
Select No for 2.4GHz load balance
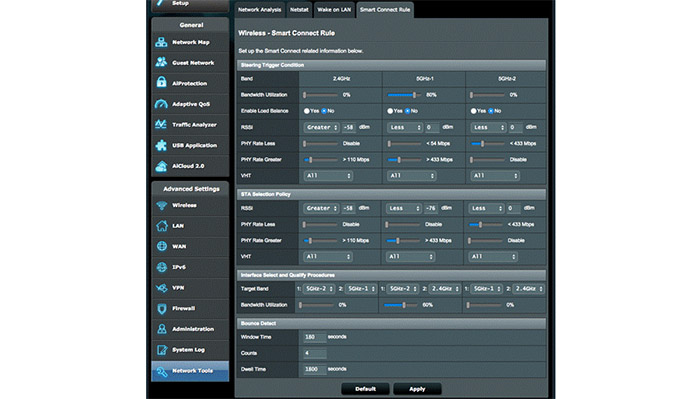pyautogui.click(x=324, y=111)
